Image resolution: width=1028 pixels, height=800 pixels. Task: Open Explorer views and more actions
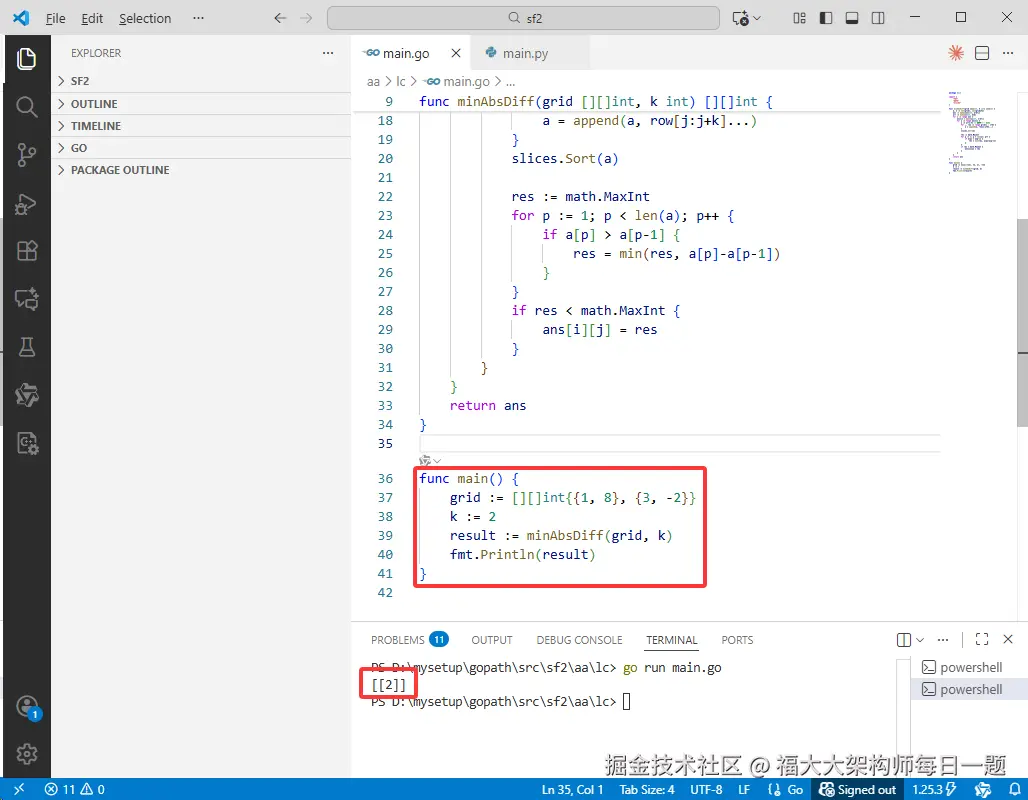point(328,53)
